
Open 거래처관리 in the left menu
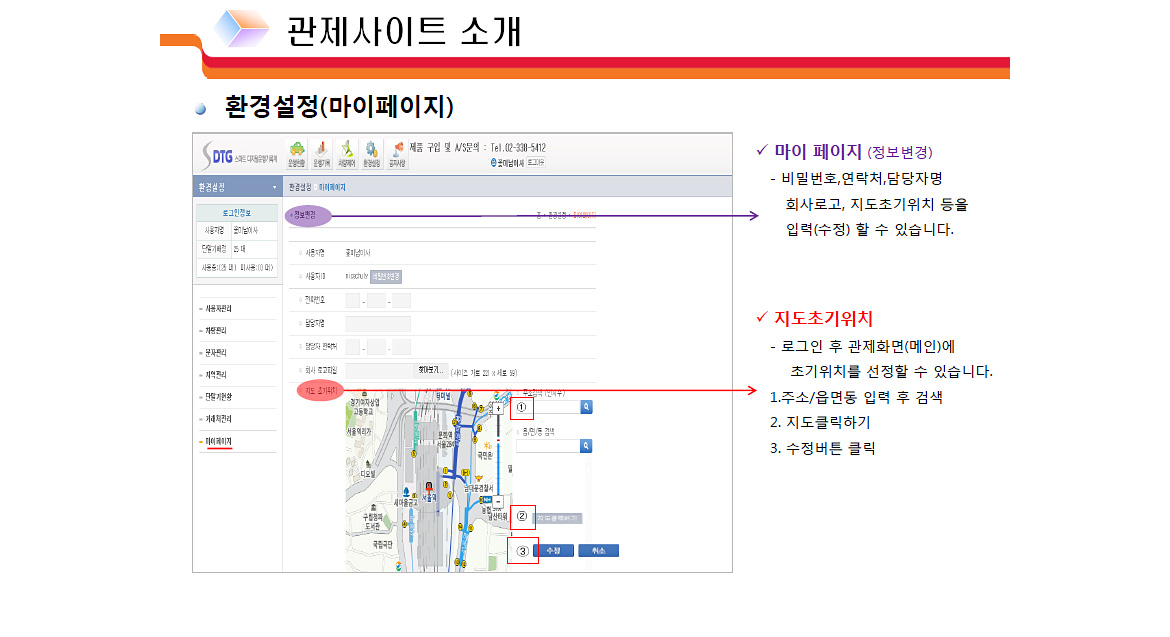click(x=218, y=419)
